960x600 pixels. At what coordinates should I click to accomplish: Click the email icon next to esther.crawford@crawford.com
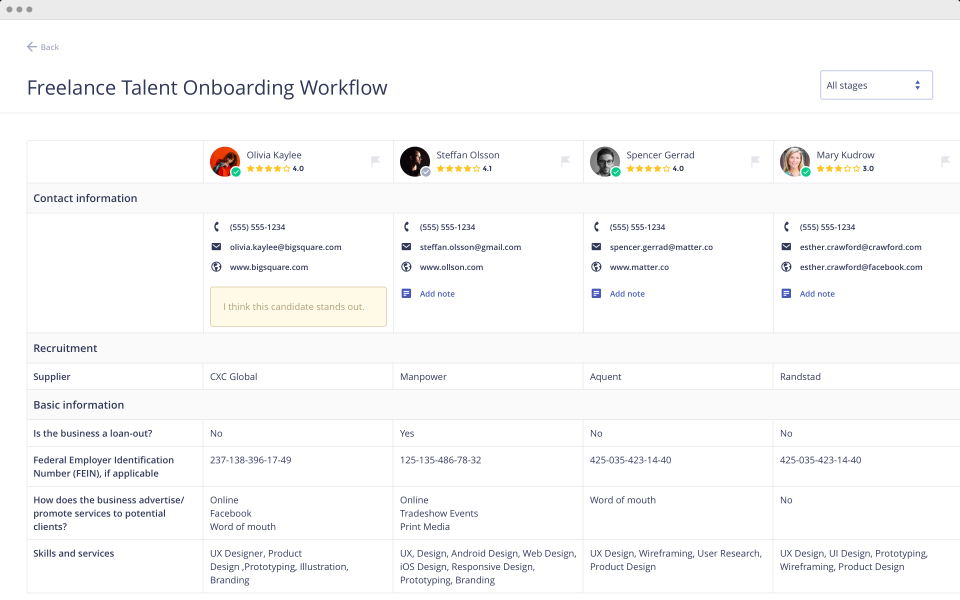click(x=786, y=247)
